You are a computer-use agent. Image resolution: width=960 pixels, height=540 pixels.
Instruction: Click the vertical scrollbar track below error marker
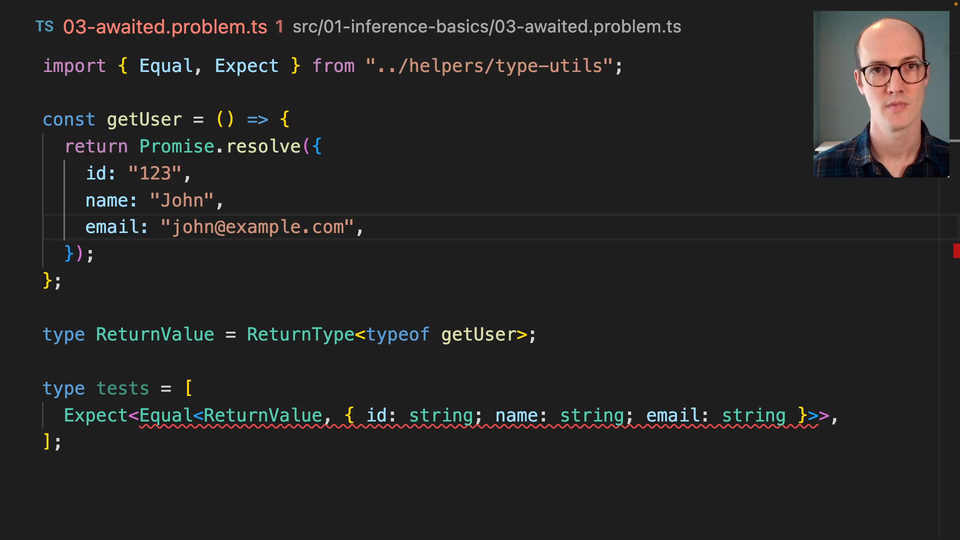point(956,400)
